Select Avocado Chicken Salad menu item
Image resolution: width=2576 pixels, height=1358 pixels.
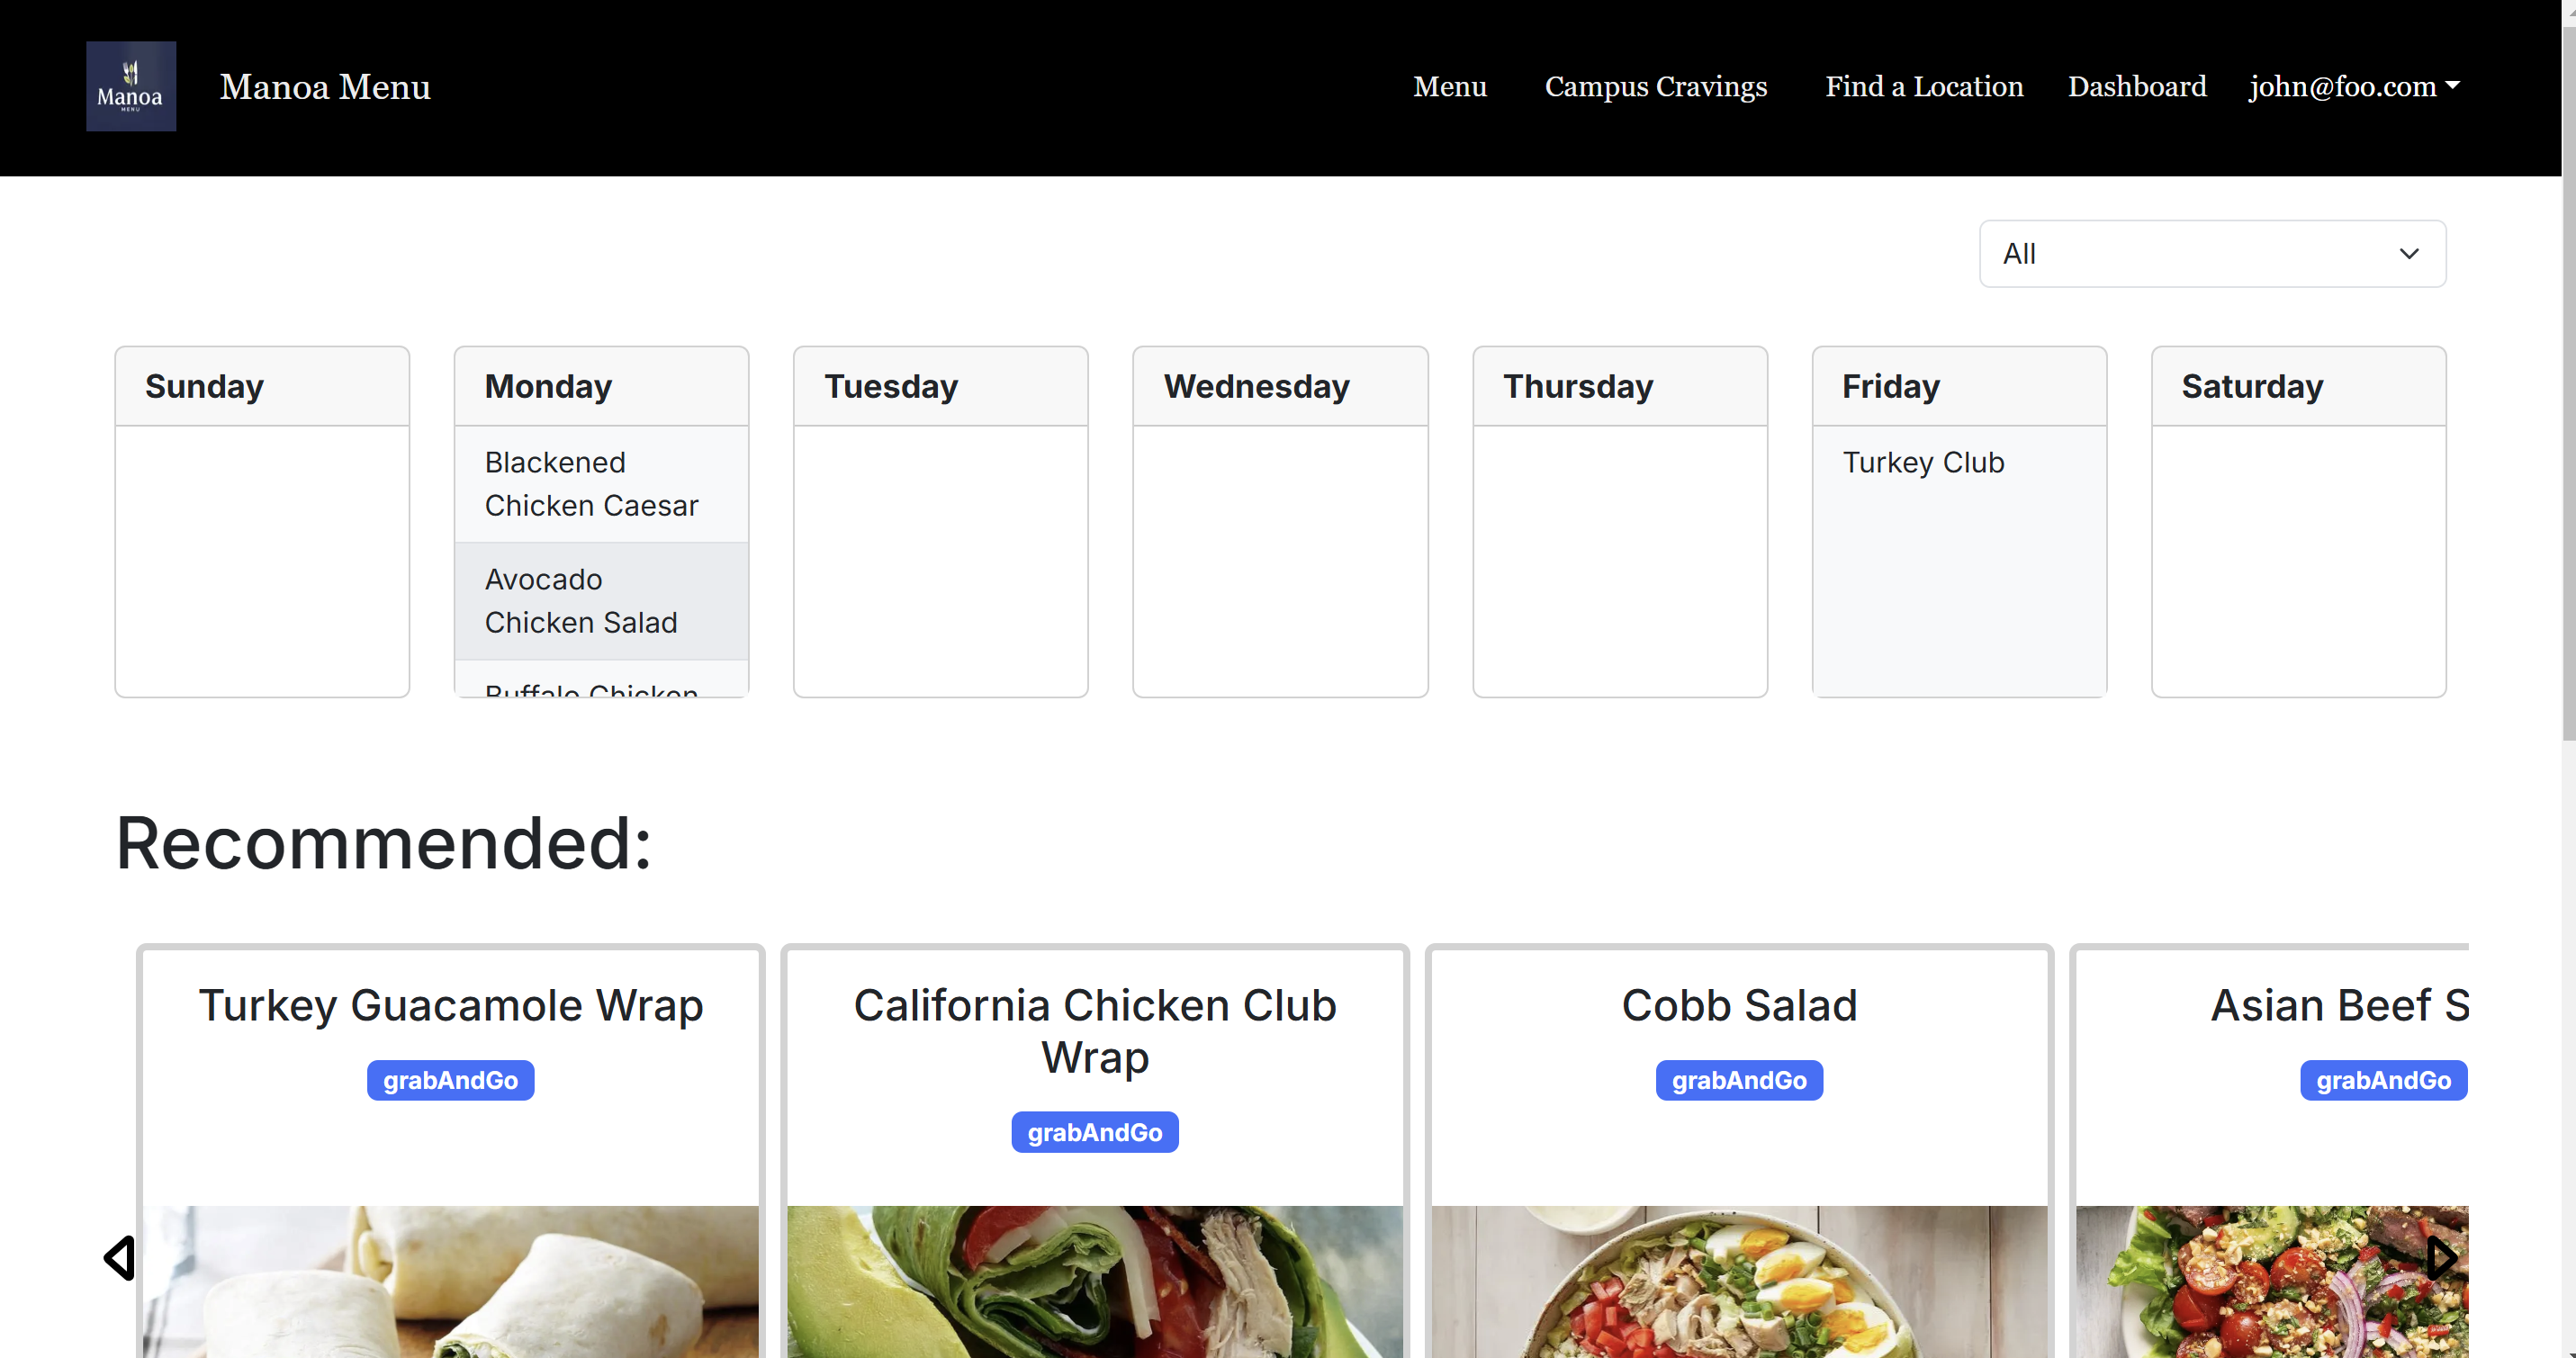pyautogui.click(x=581, y=601)
